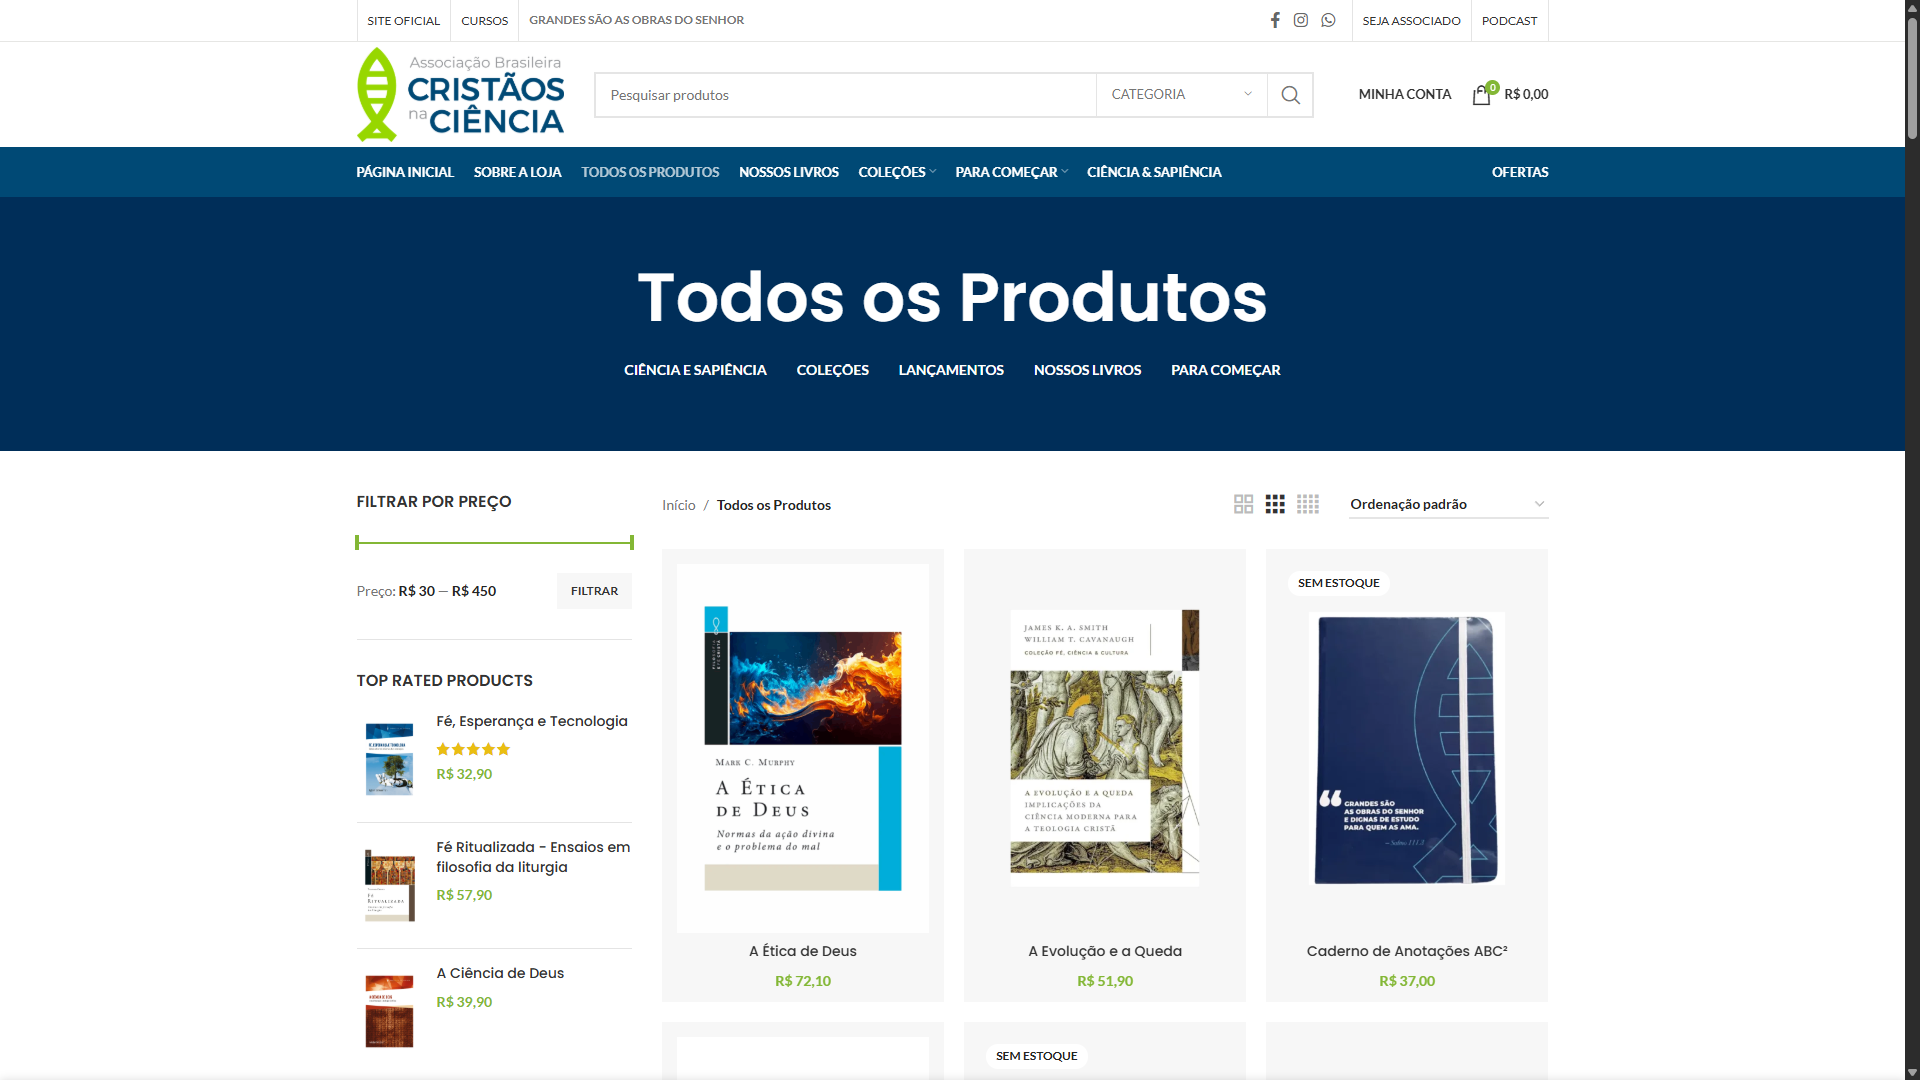Click A Ciência de Deus title
1920x1080 pixels.
500,973
